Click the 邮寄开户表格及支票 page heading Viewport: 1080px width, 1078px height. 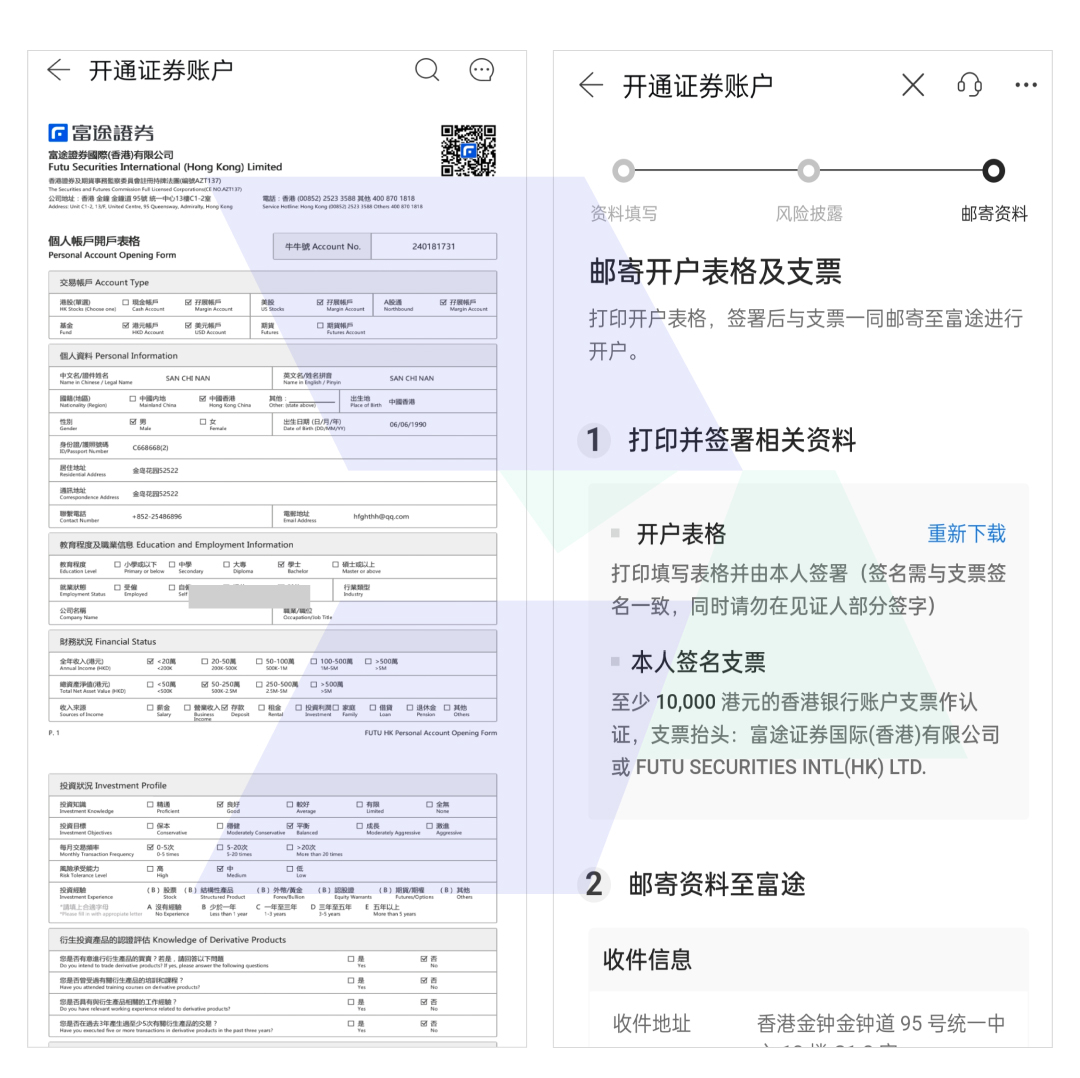[715, 271]
